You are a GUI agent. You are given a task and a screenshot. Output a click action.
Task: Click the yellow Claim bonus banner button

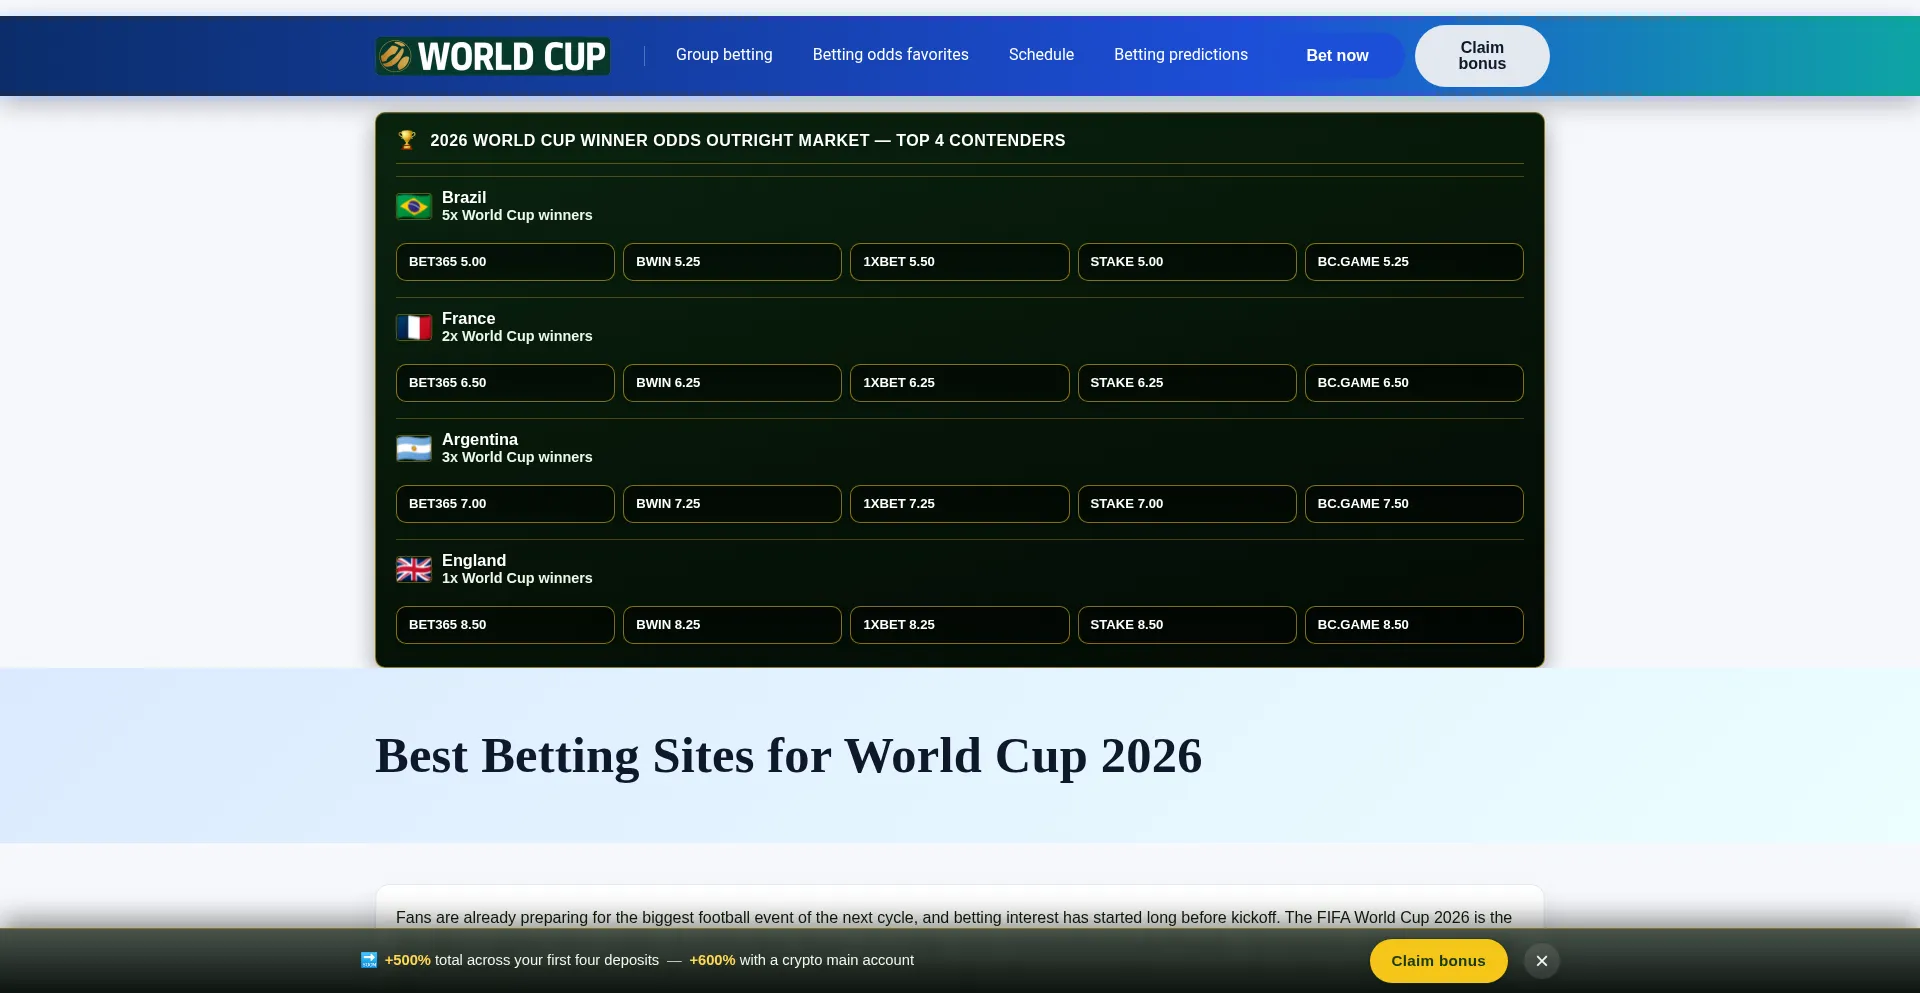[1438, 961]
